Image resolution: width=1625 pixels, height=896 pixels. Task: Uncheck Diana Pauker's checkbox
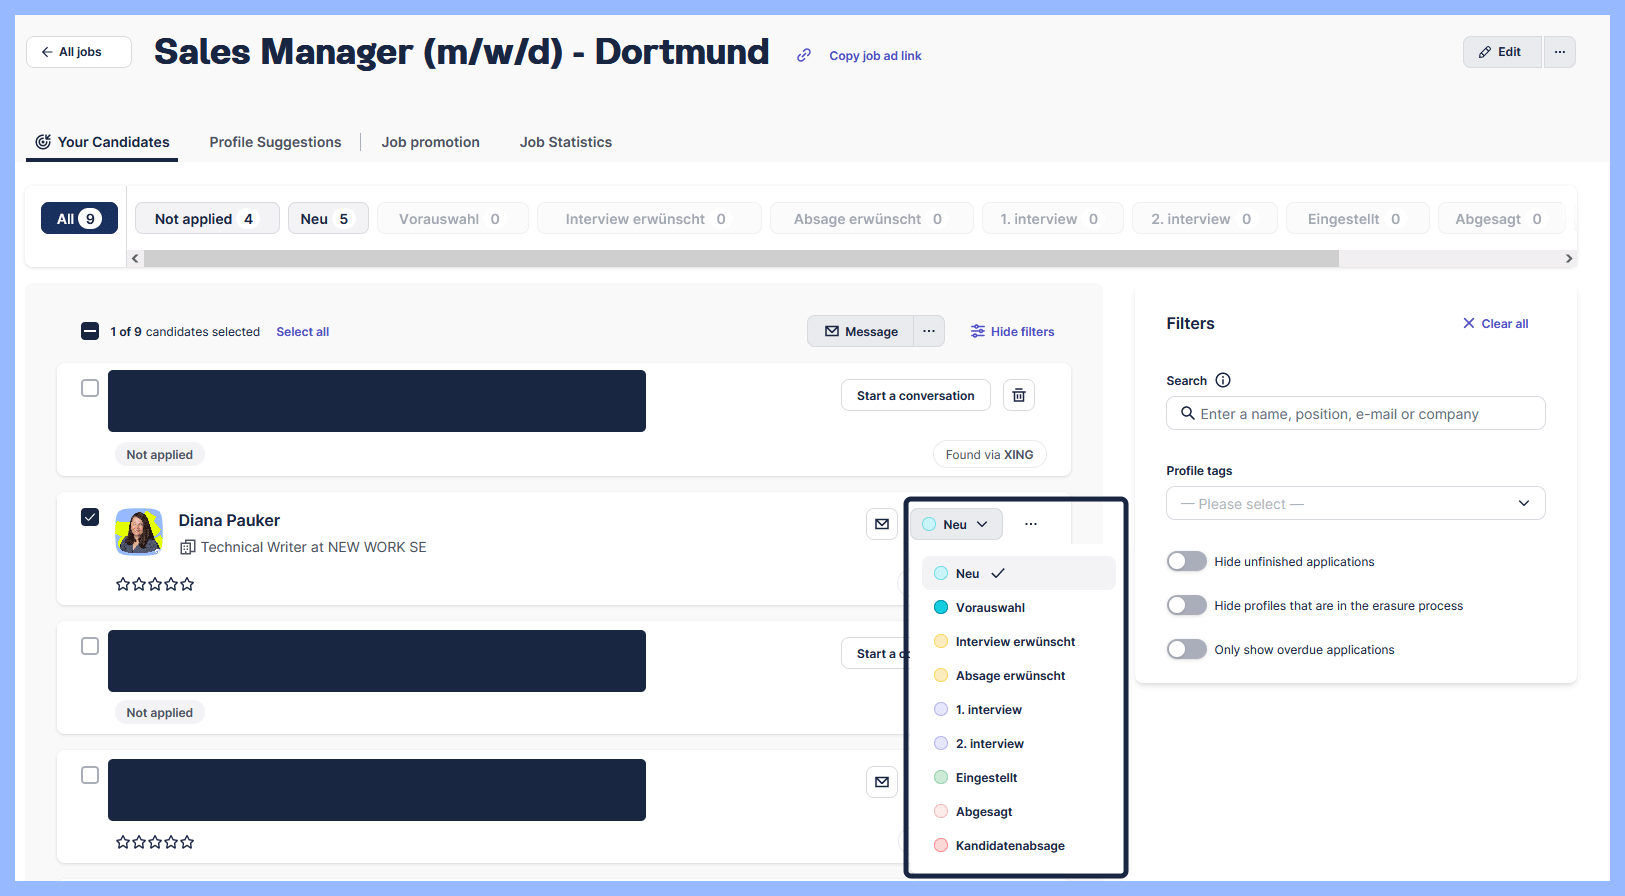pyautogui.click(x=90, y=517)
